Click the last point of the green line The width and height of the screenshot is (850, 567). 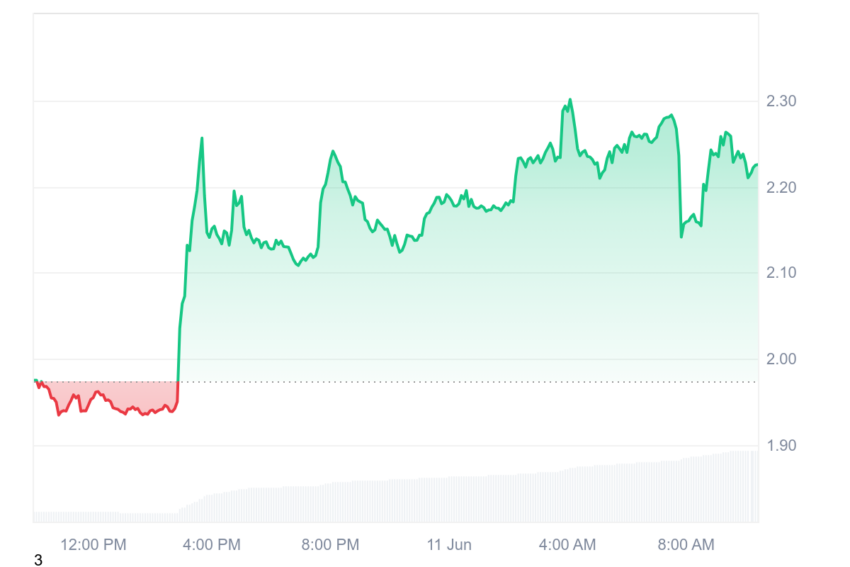tap(757, 164)
